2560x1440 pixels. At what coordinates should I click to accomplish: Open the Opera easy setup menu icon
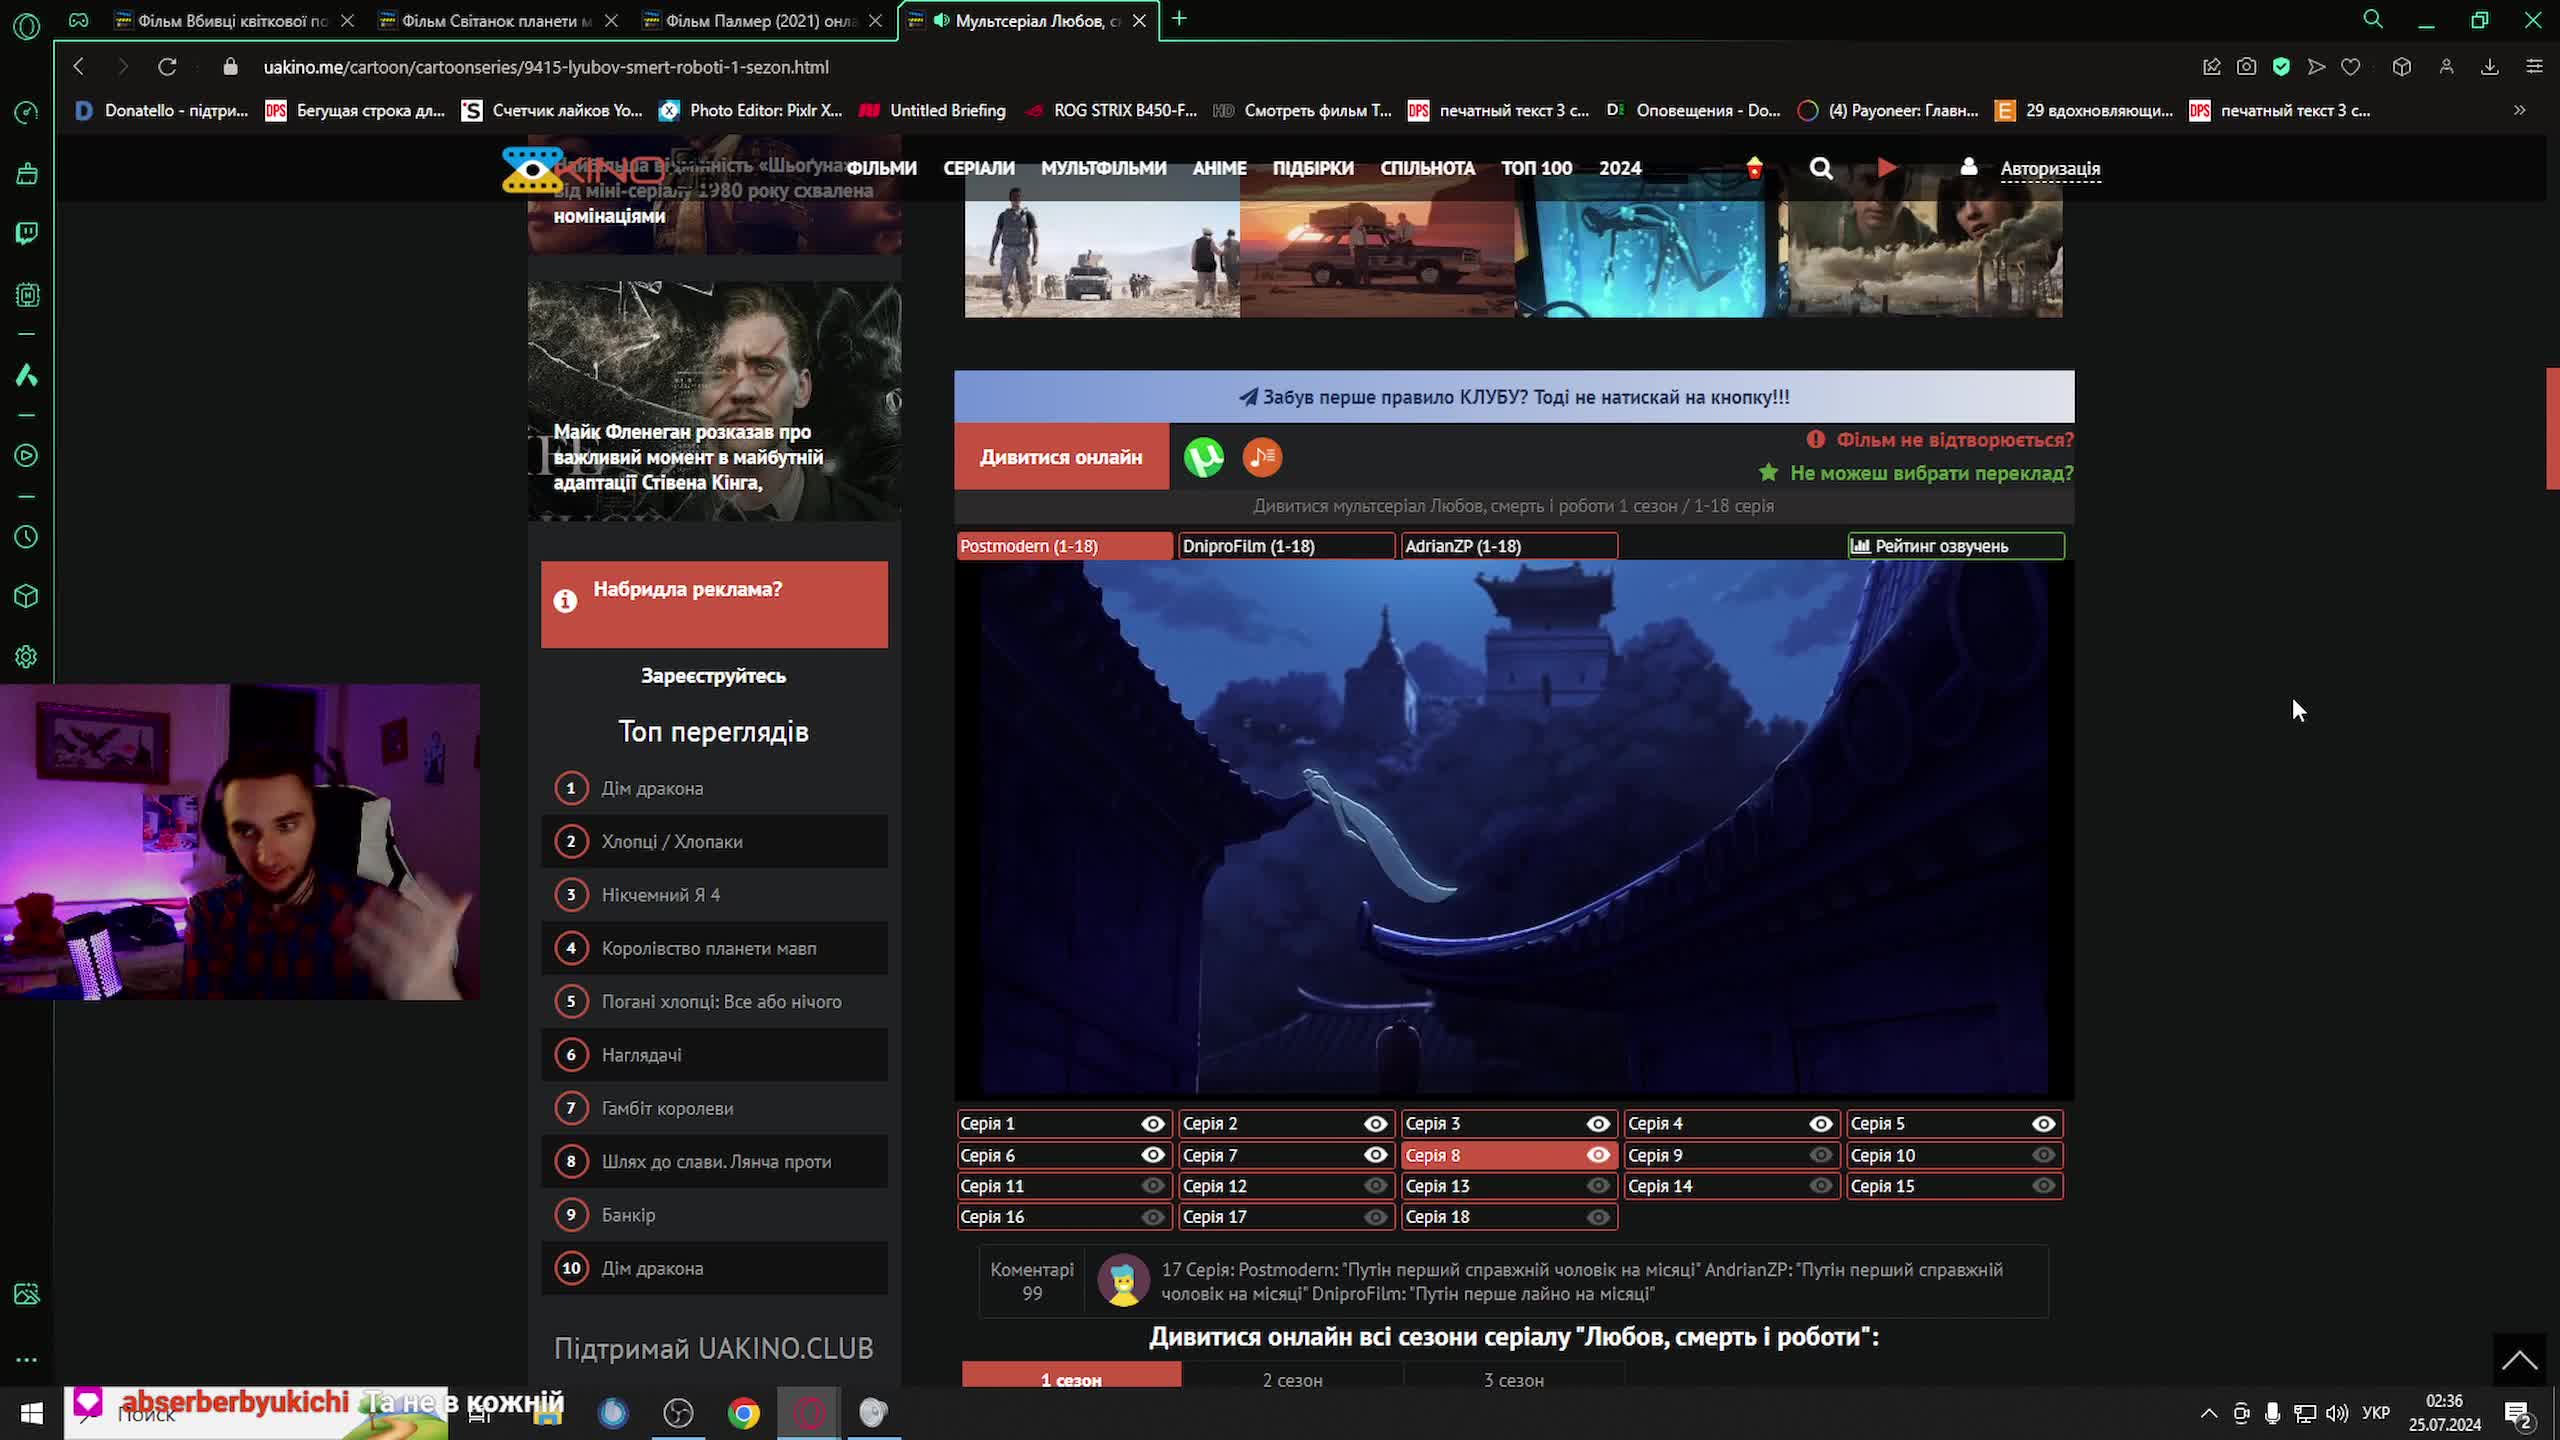point(2534,67)
